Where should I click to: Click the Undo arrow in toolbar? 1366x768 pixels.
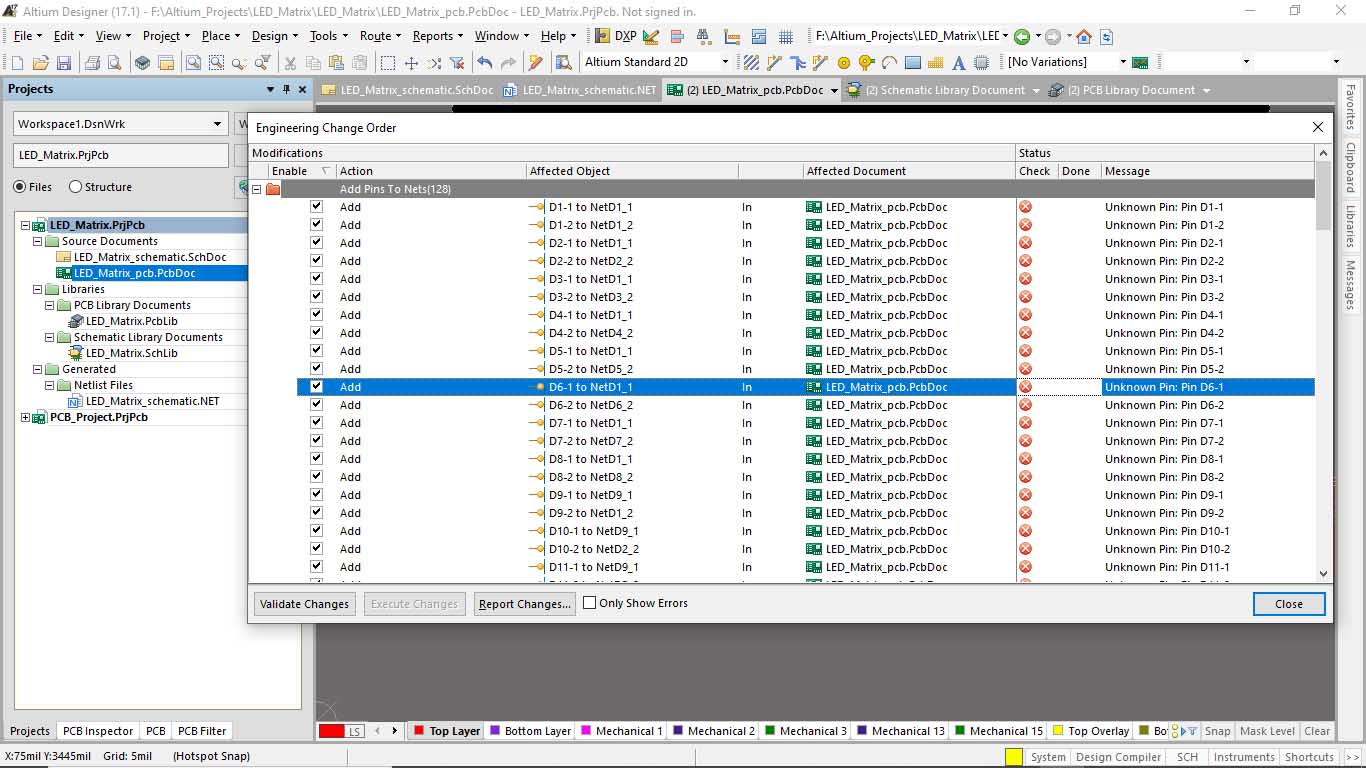pos(485,62)
